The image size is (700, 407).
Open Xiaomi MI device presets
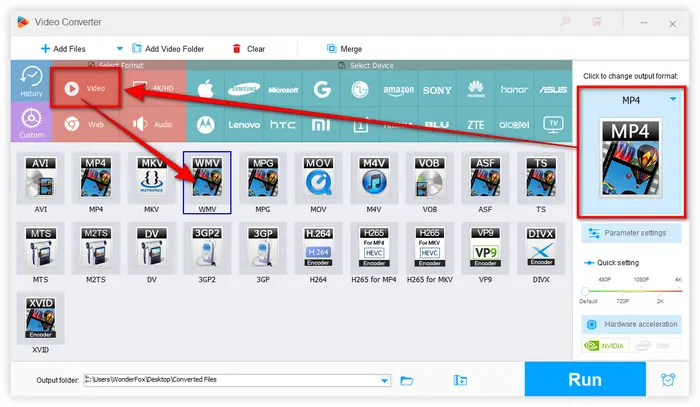(321, 125)
